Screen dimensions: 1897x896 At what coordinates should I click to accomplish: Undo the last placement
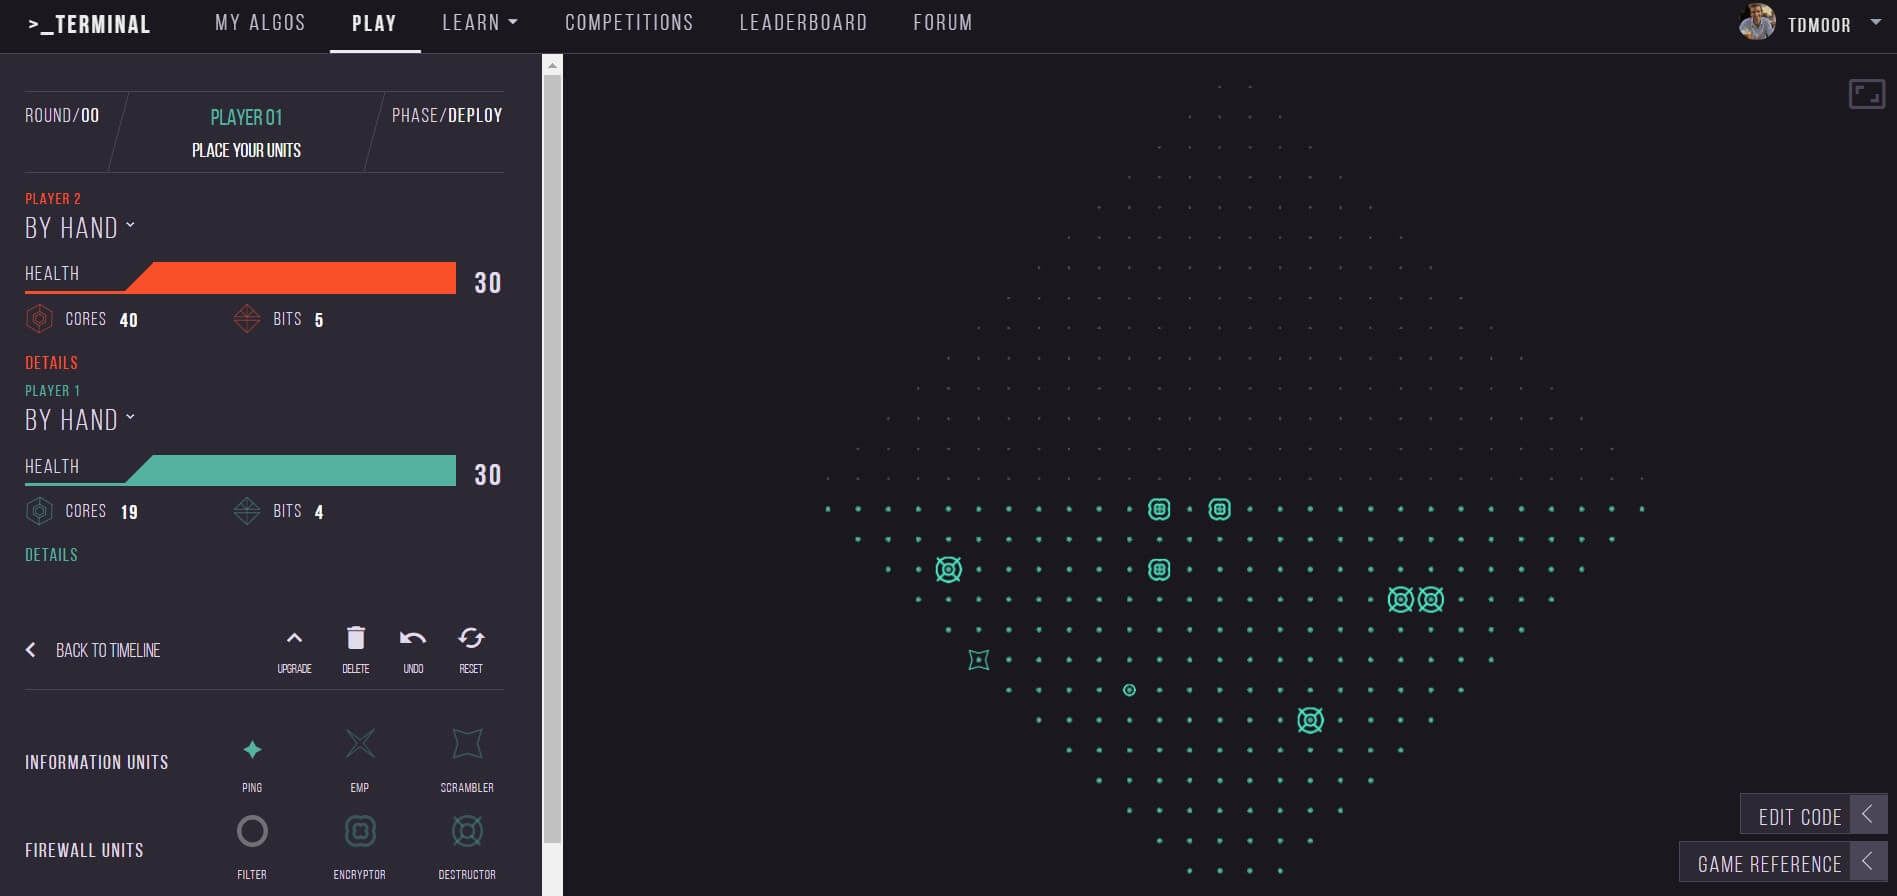(413, 638)
